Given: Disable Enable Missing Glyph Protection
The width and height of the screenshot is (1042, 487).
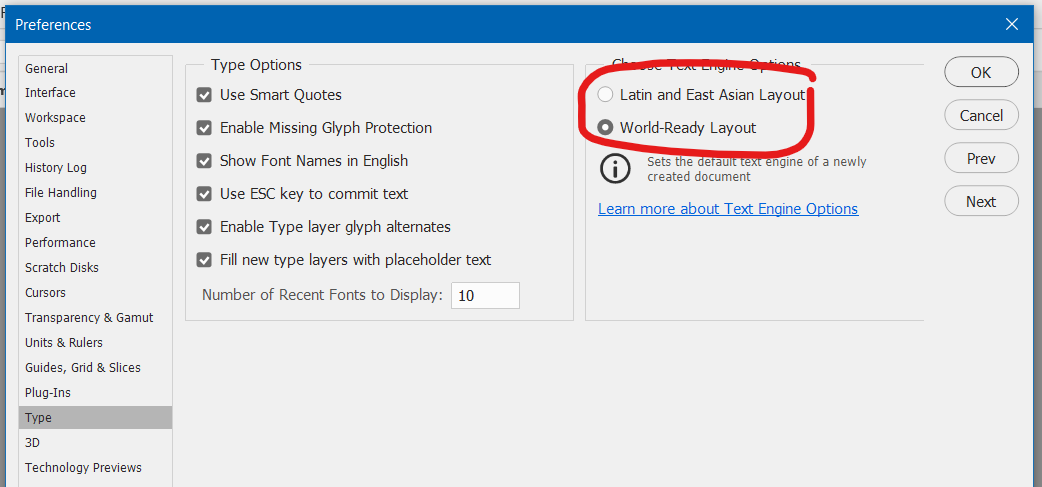Looking at the screenshot, I should (204, 128).
